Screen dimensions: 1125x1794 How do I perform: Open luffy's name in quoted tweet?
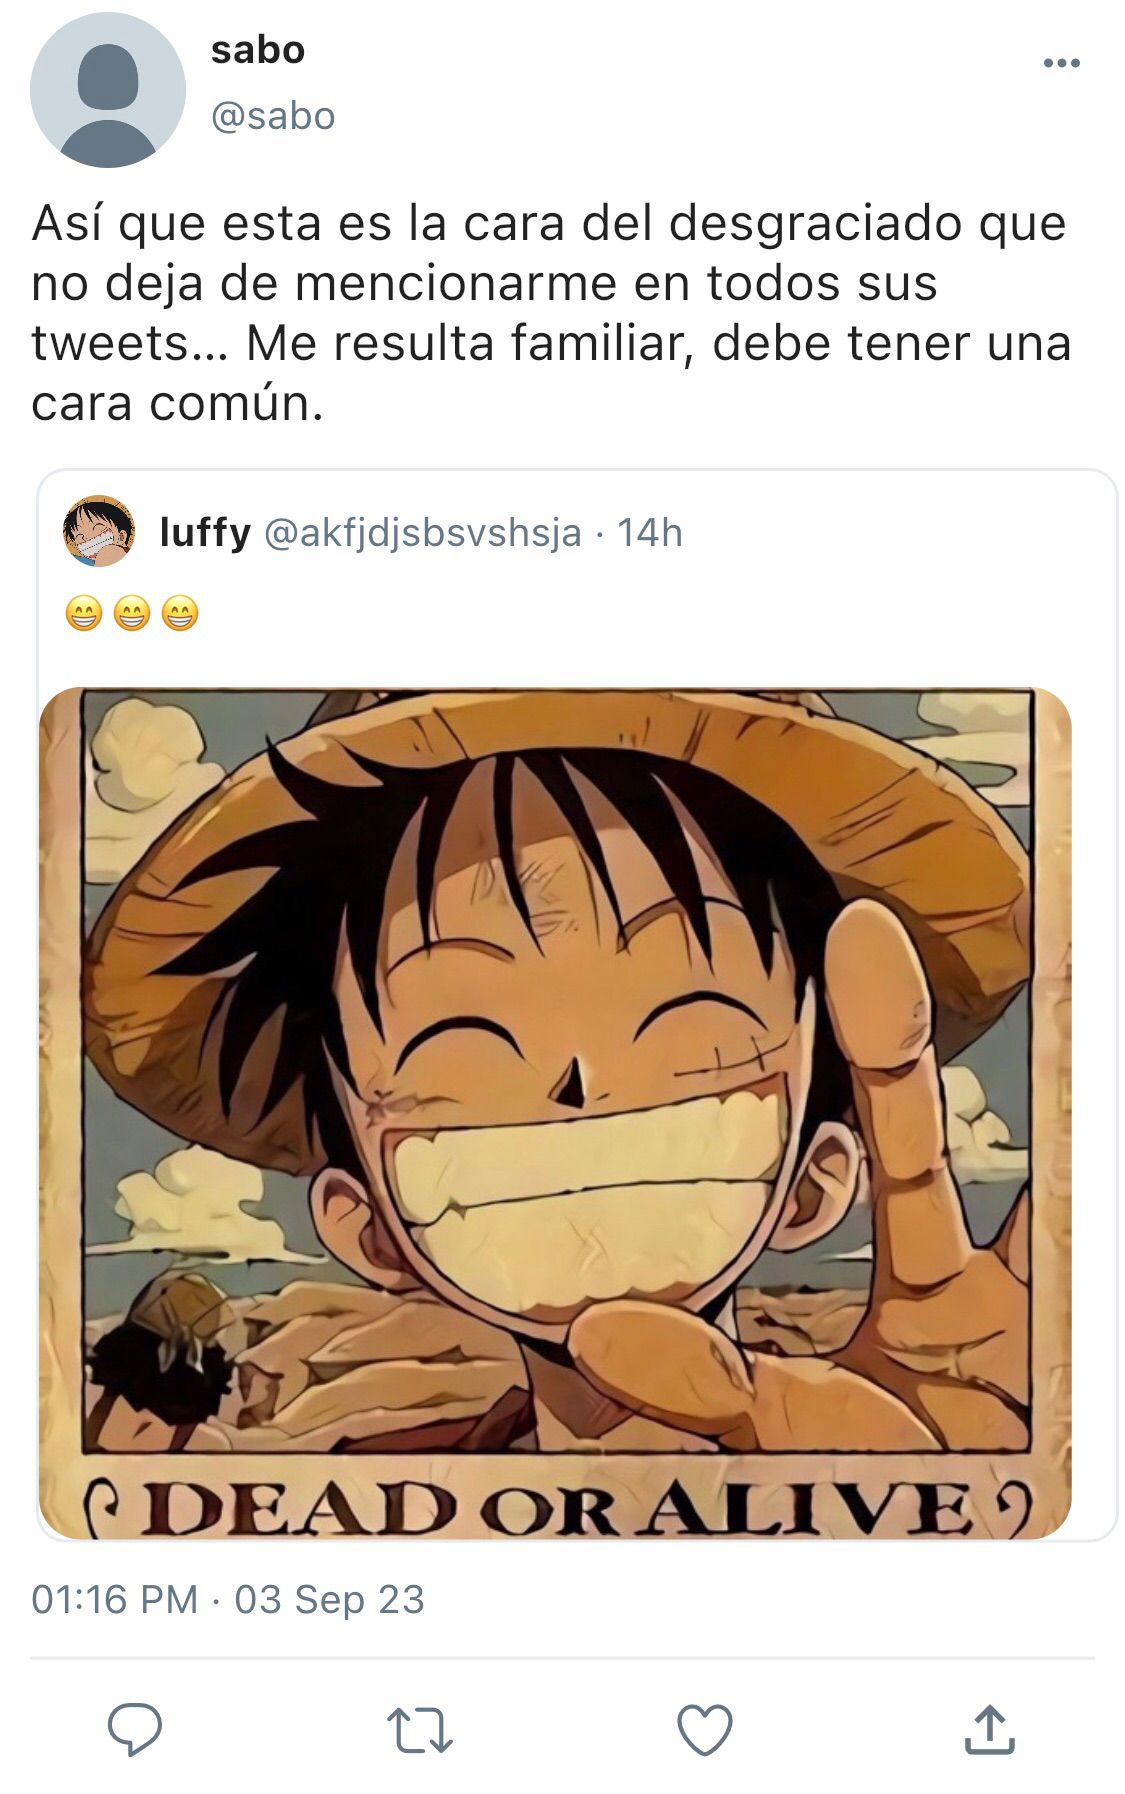tap(205, 533)
